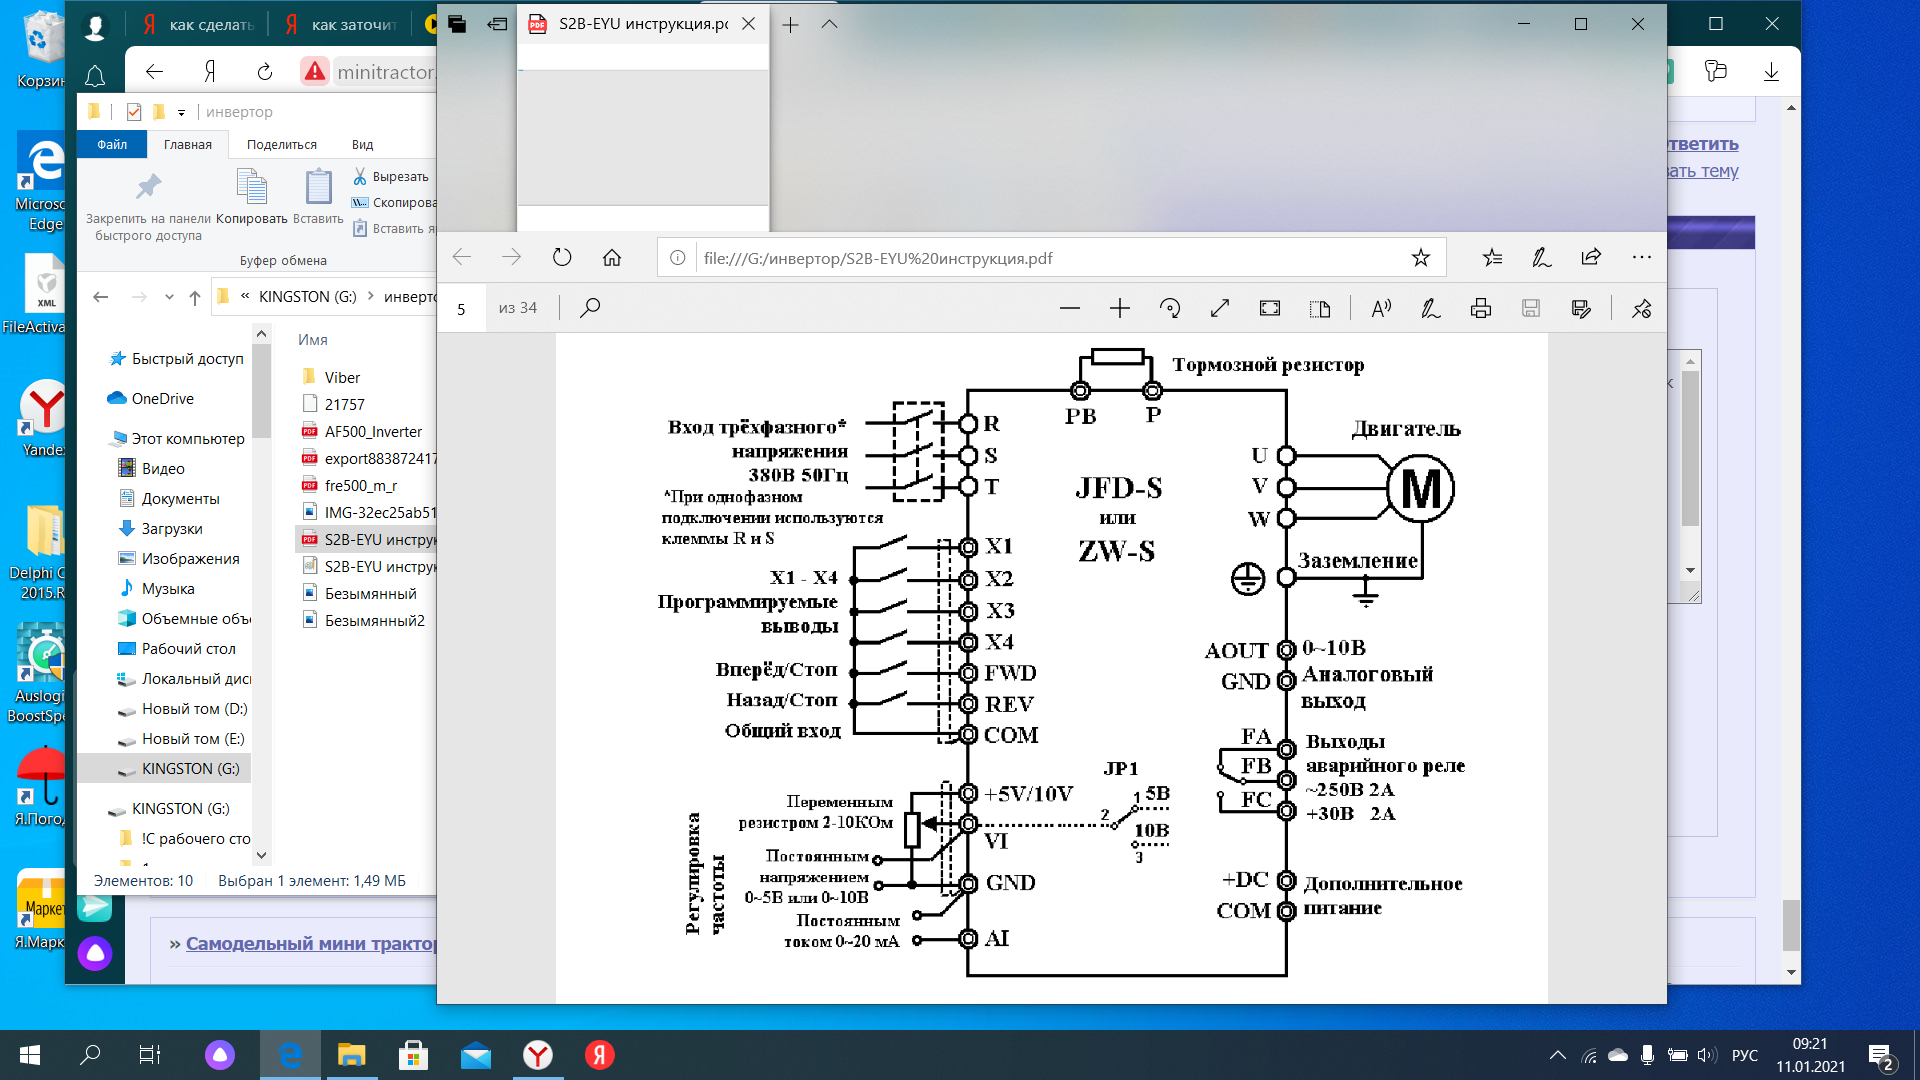
Task: Click the Save as icon in PDF toolbar
Action: [x=1581, y=308]
